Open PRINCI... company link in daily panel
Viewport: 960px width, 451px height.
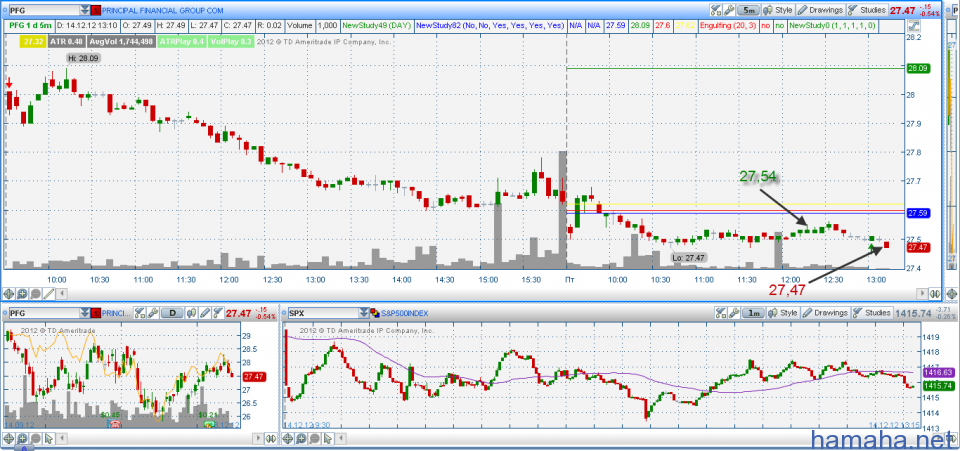(x=116, y=313)
